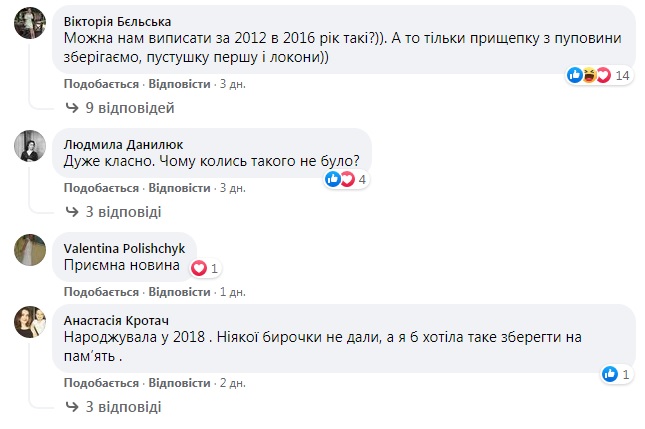Screen dimensions: 645x429
Task: Open Valentina Polishchyk's profile picture
Action: pyautogui.click(x=29, y=249)
